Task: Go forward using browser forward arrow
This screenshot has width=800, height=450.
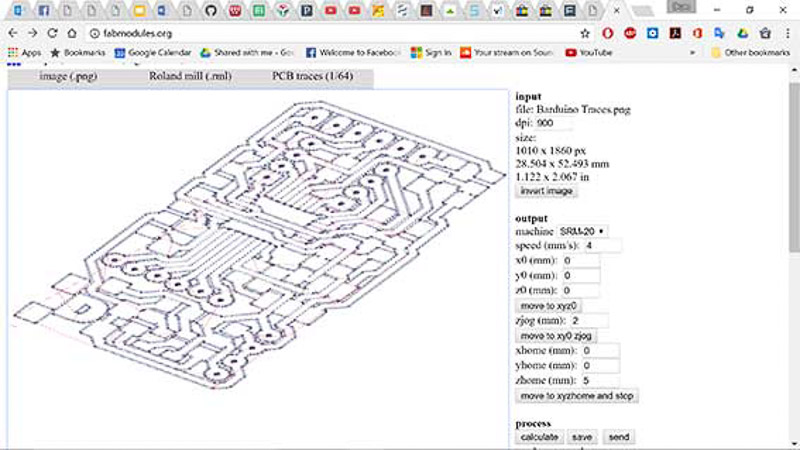Action: (33, 33)
